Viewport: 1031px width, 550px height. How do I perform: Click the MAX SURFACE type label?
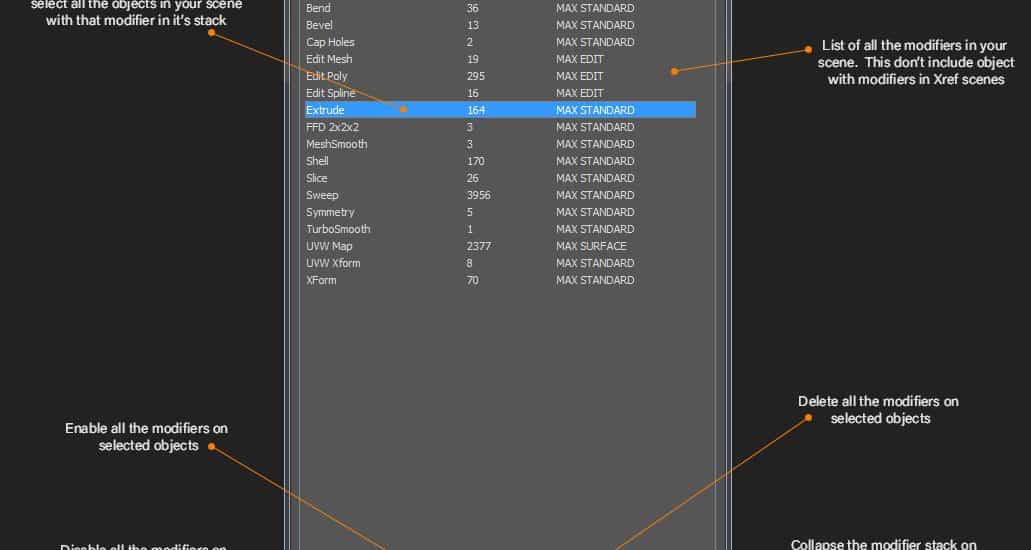tap(591, 246)
